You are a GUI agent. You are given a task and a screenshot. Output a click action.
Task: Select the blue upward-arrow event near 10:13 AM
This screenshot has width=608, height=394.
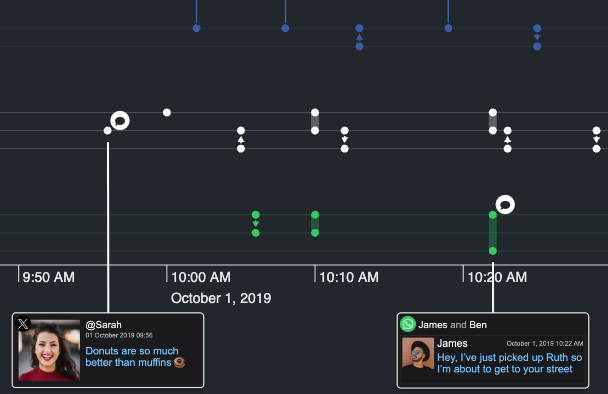pos(359,37)
